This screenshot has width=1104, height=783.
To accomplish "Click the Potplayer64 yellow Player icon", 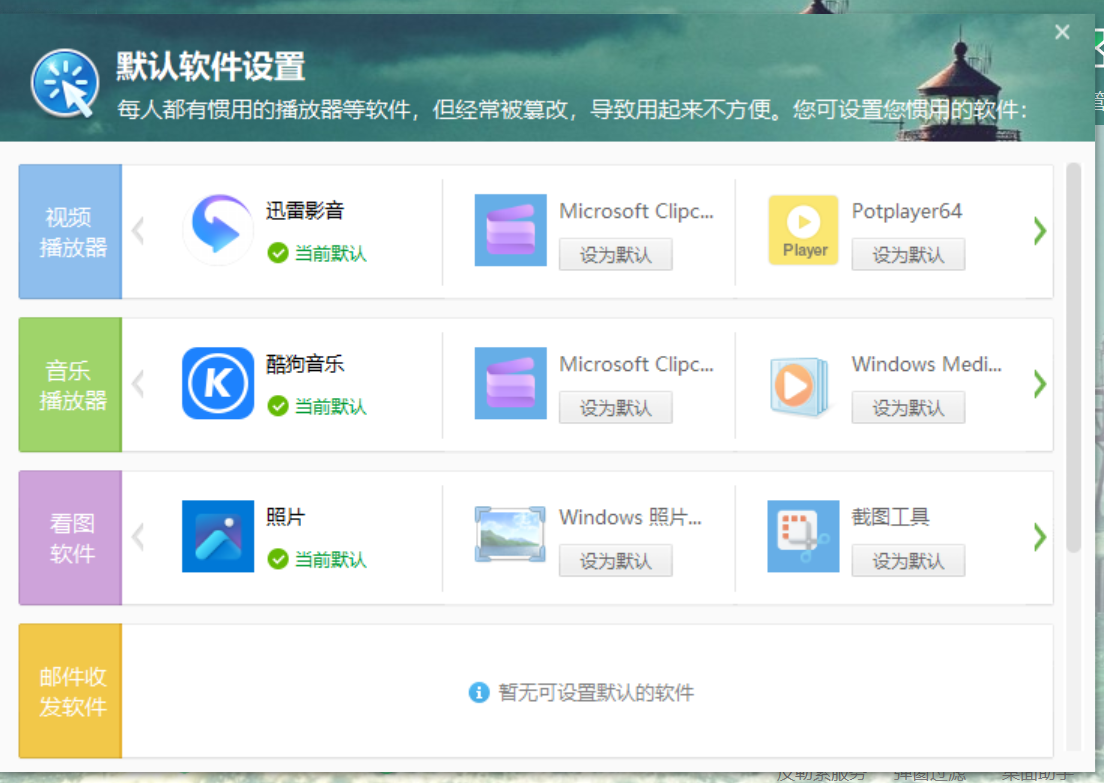I will 803,230.
